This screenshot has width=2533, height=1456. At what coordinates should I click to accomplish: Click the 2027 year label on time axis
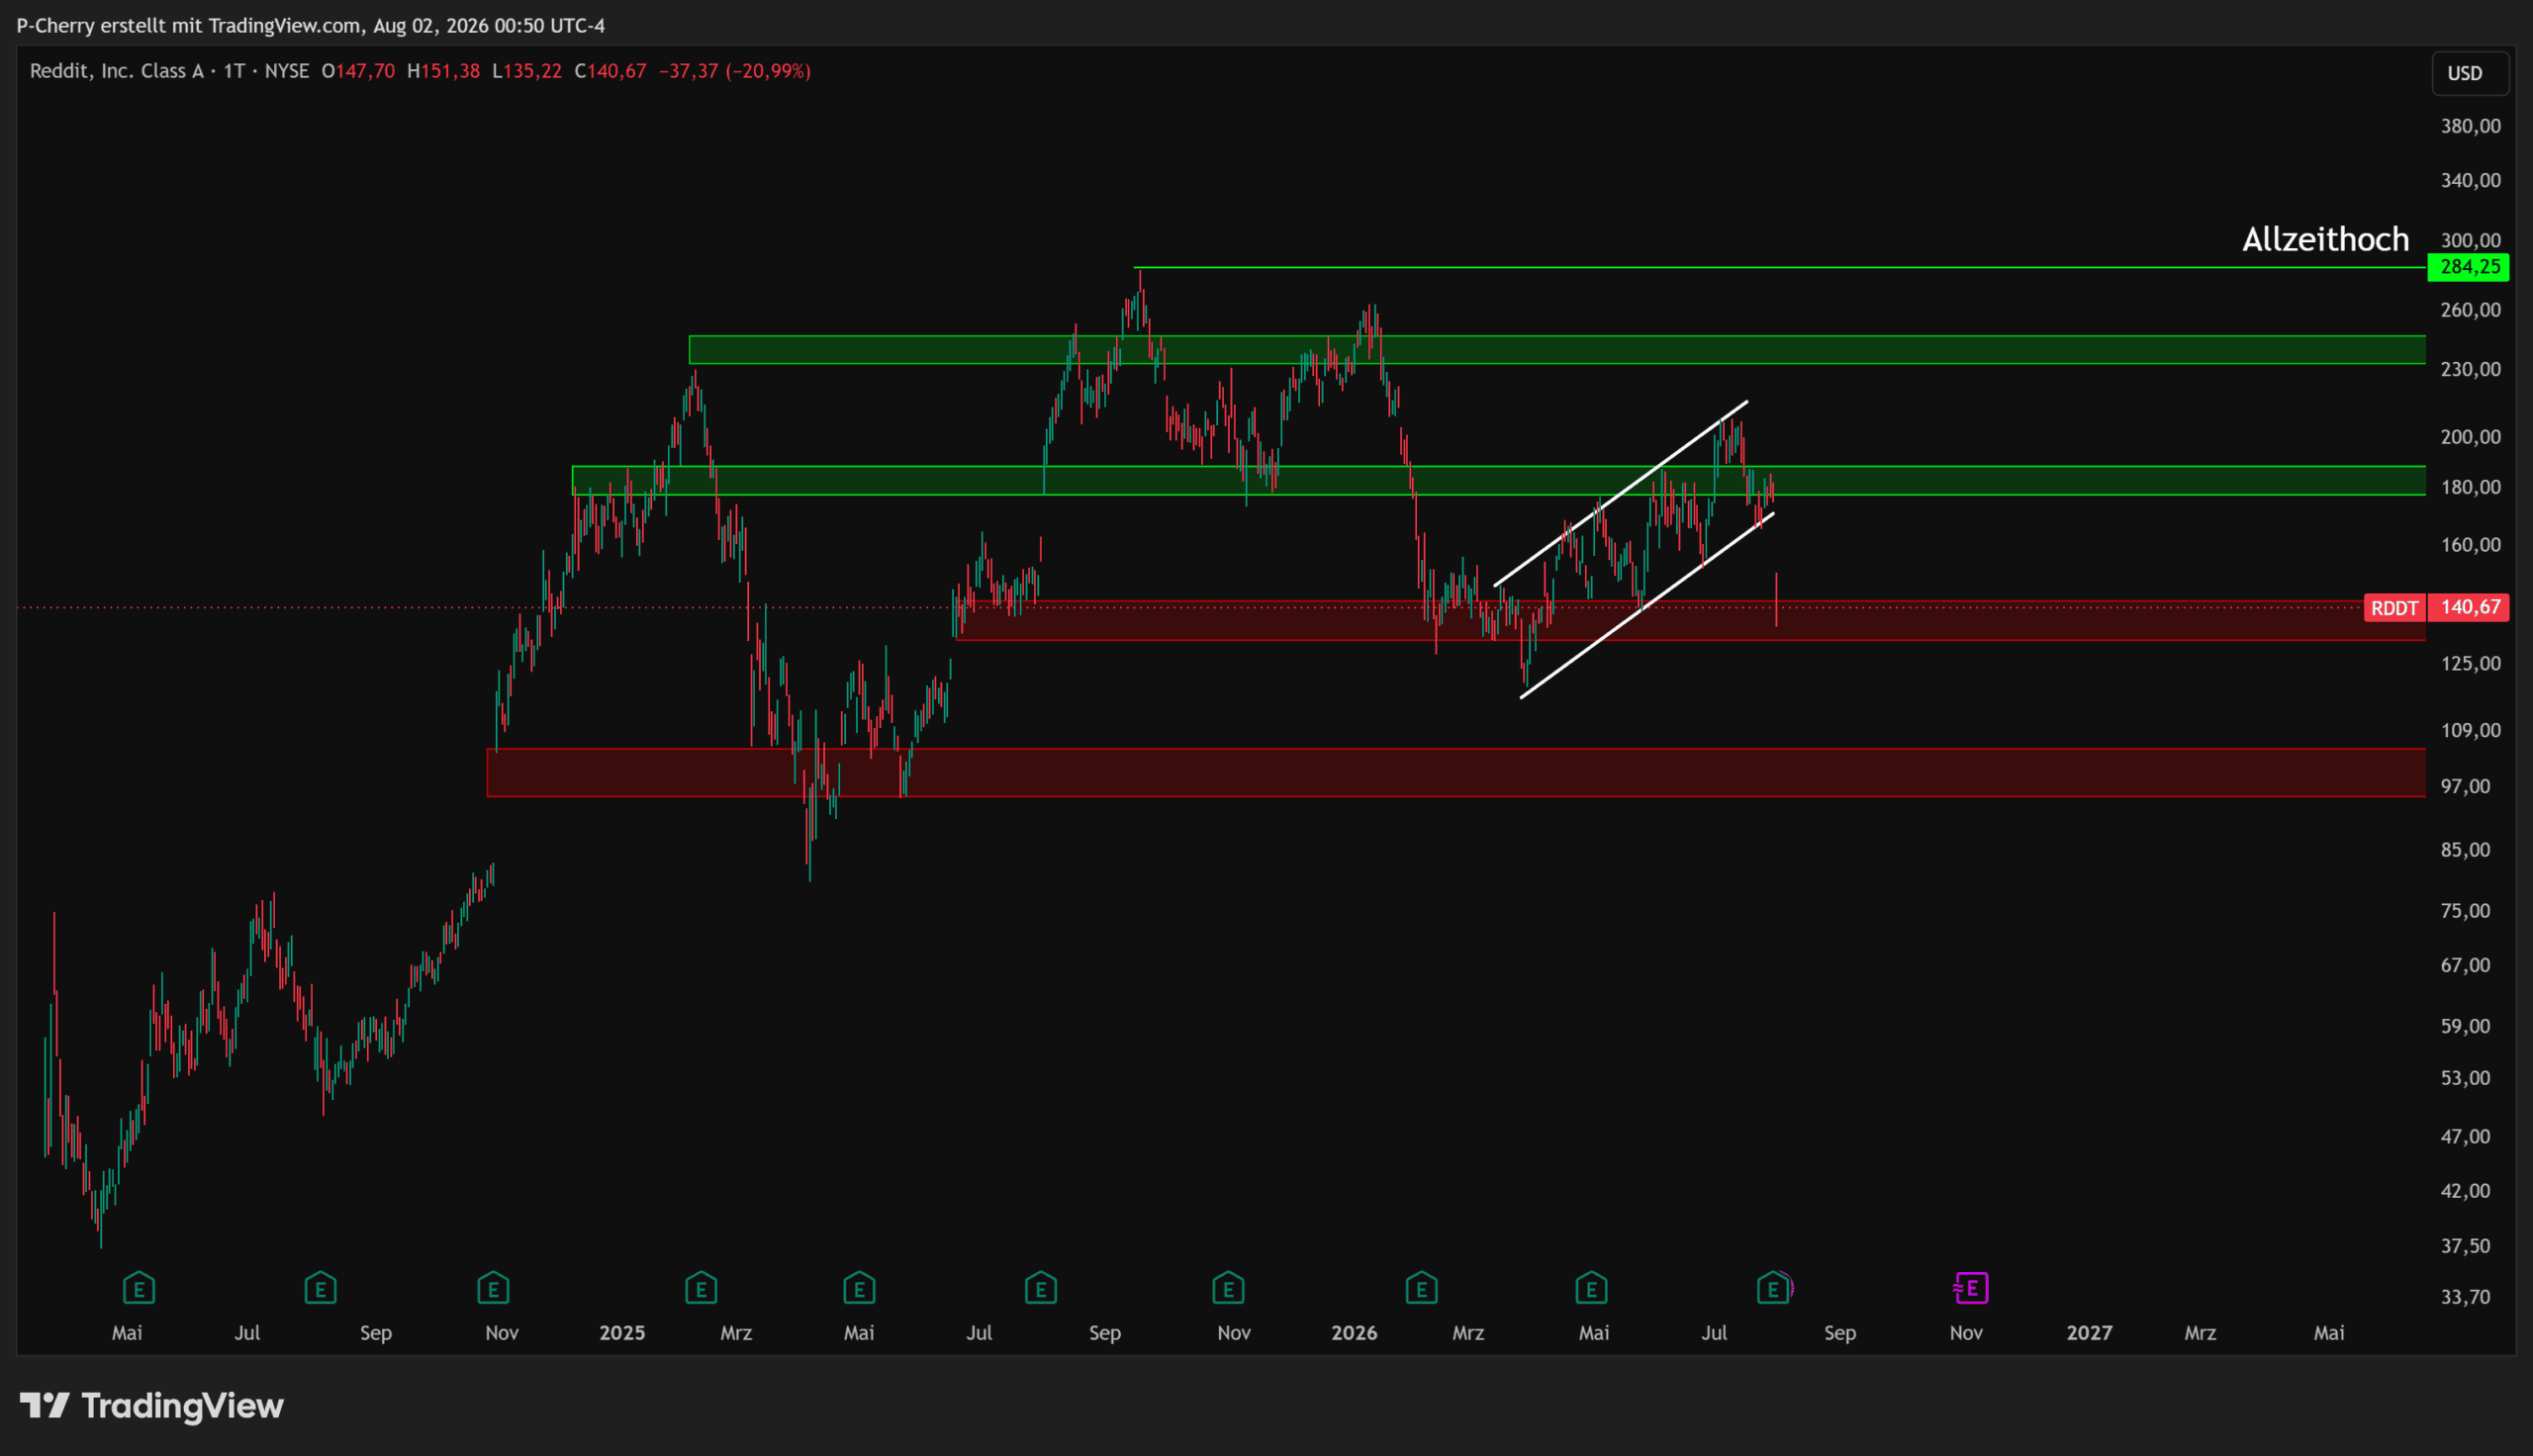(2089, 1333)
